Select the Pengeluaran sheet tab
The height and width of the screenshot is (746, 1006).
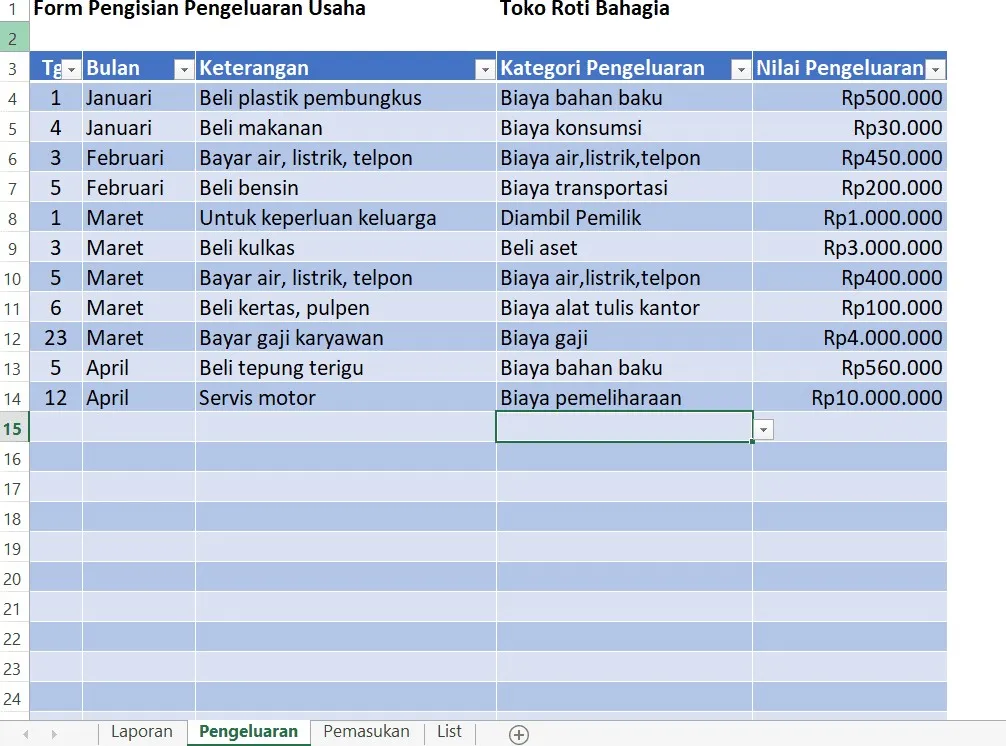248,731
